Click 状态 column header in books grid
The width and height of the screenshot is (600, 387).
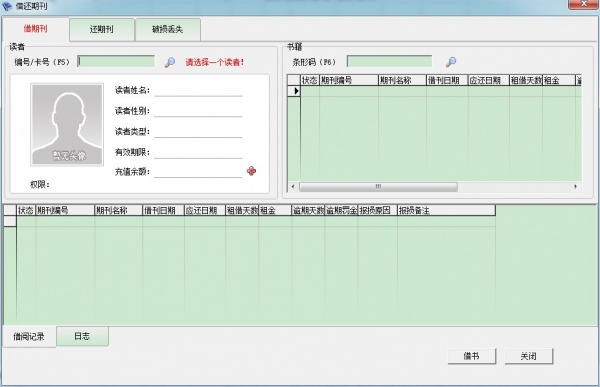[310, 80]
